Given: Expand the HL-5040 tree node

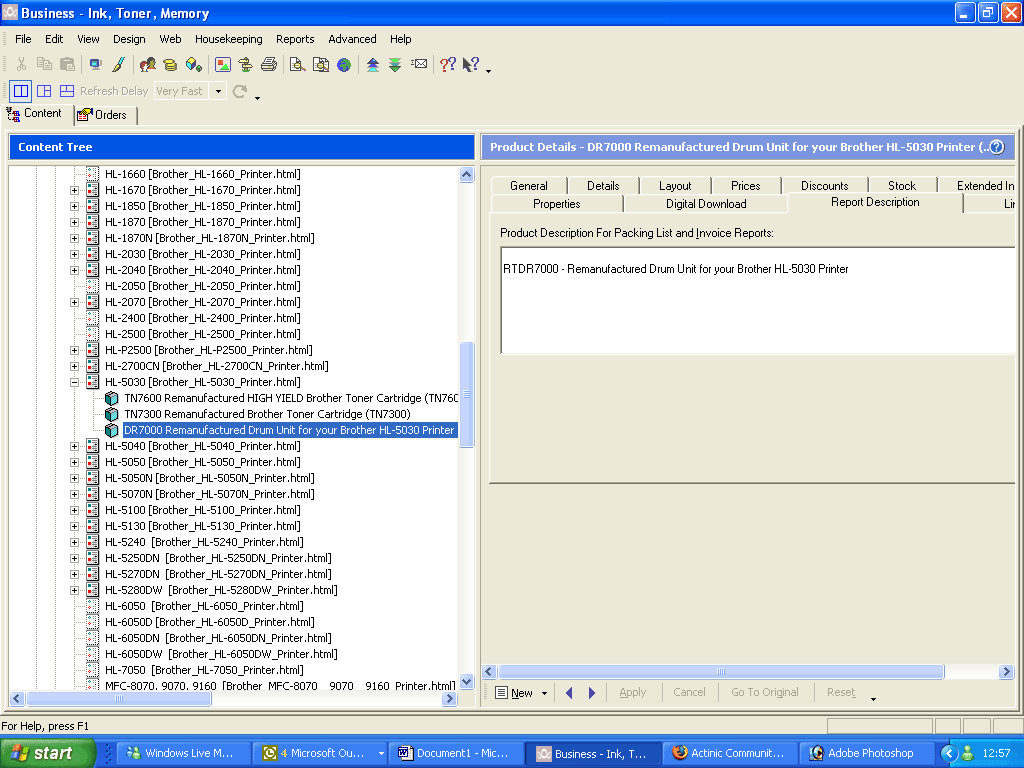Looking at the screenshot, I should 74,446.
